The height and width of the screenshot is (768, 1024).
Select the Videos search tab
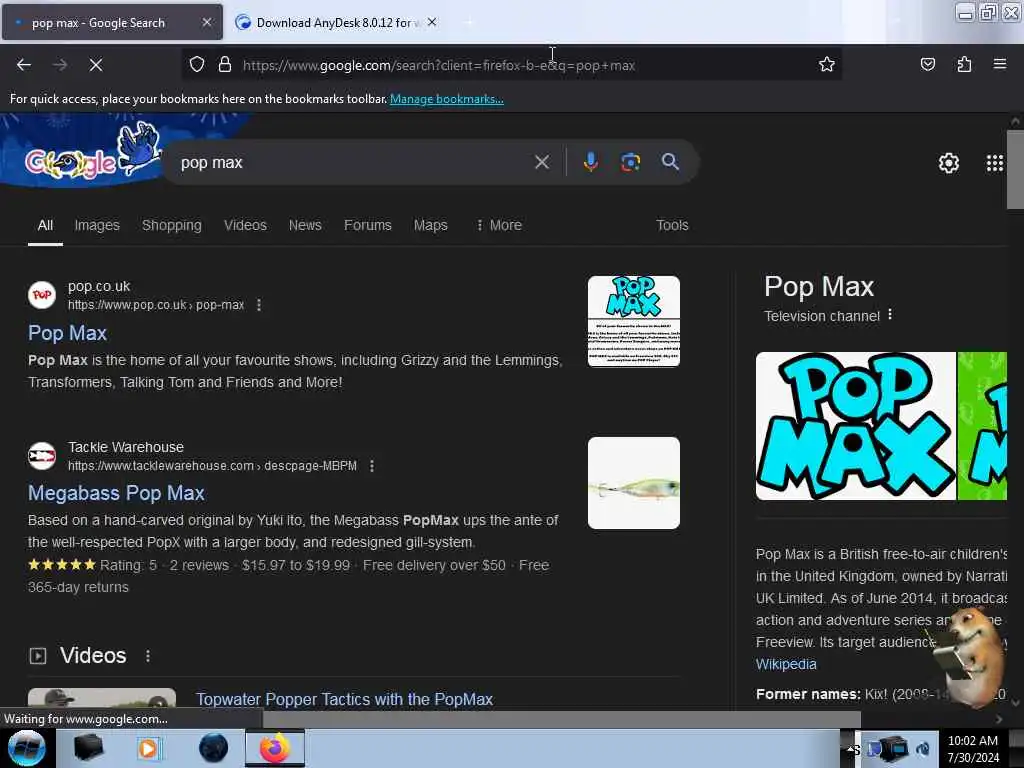coord(245,225)
